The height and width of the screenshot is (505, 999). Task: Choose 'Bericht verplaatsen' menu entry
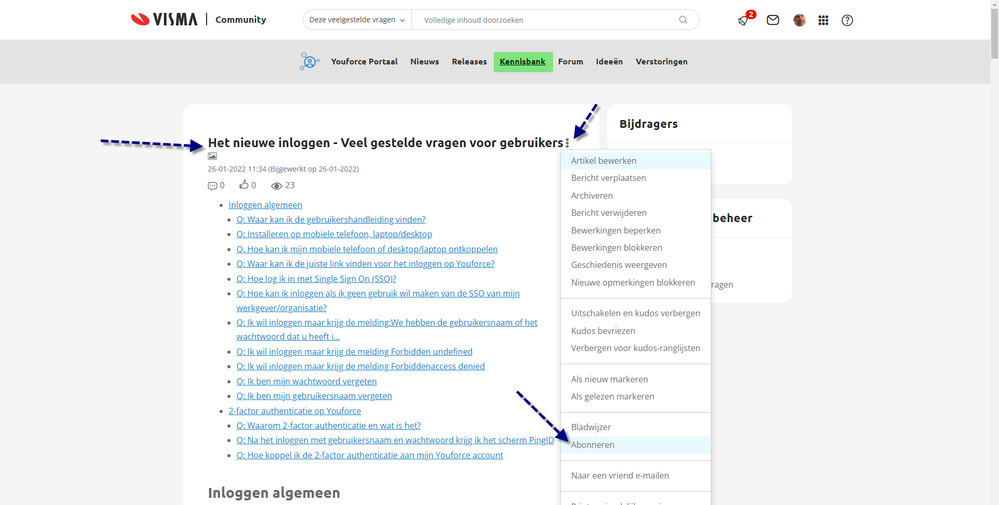636,178
